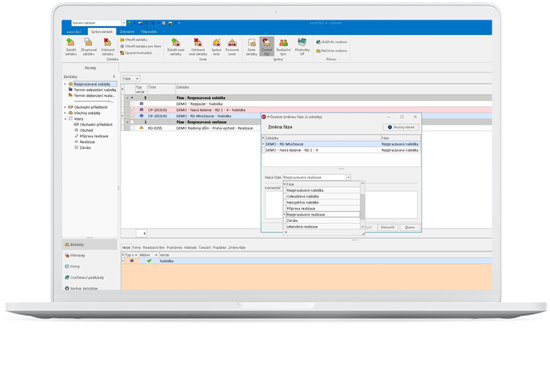
Task: Toggle checkbox for GEMO - RD Mnichovice row
Action: click(x=133, y=116)
